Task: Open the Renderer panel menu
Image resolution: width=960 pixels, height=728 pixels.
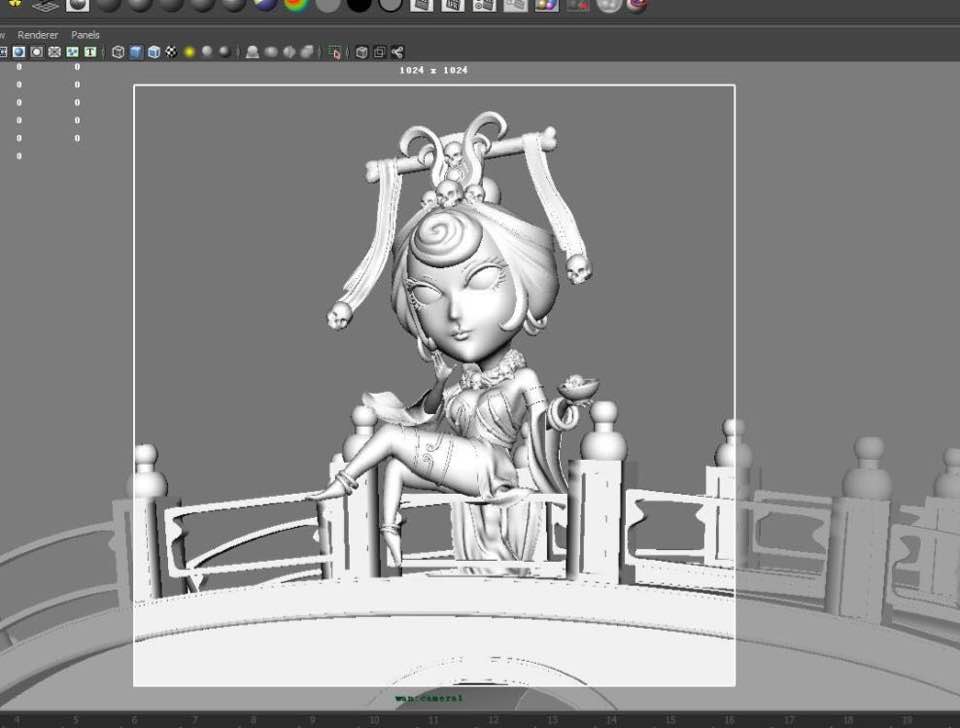Action: pyautogui.click(x=37, y=35)
